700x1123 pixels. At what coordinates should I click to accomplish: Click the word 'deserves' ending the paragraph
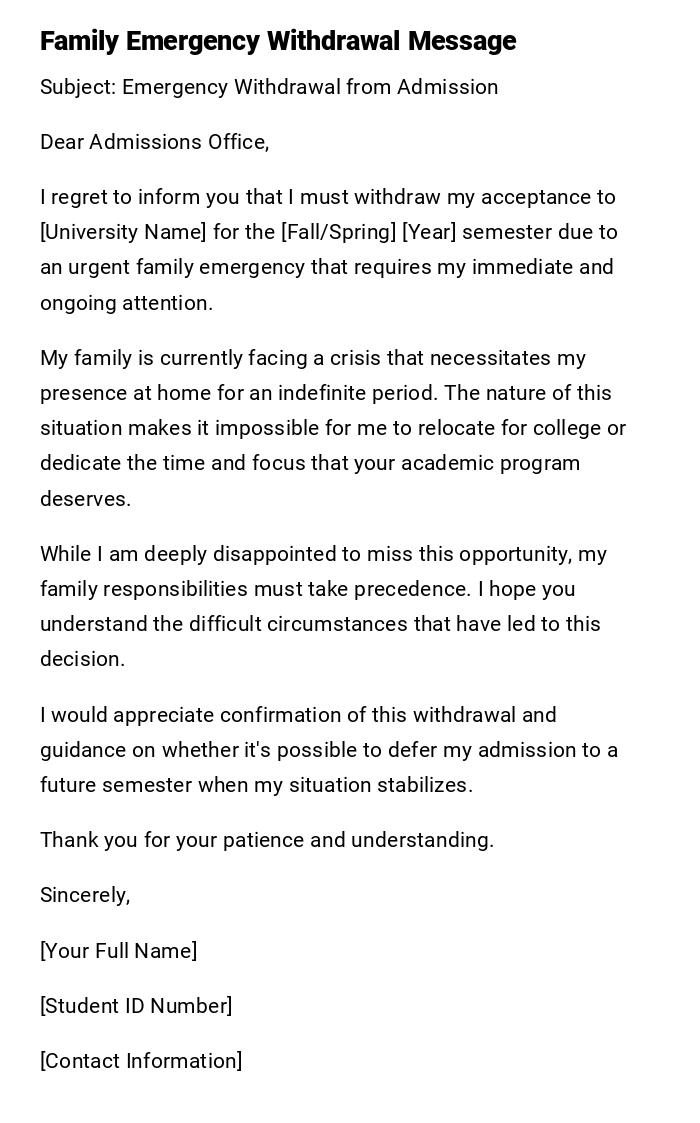click(x=85, y=499)
